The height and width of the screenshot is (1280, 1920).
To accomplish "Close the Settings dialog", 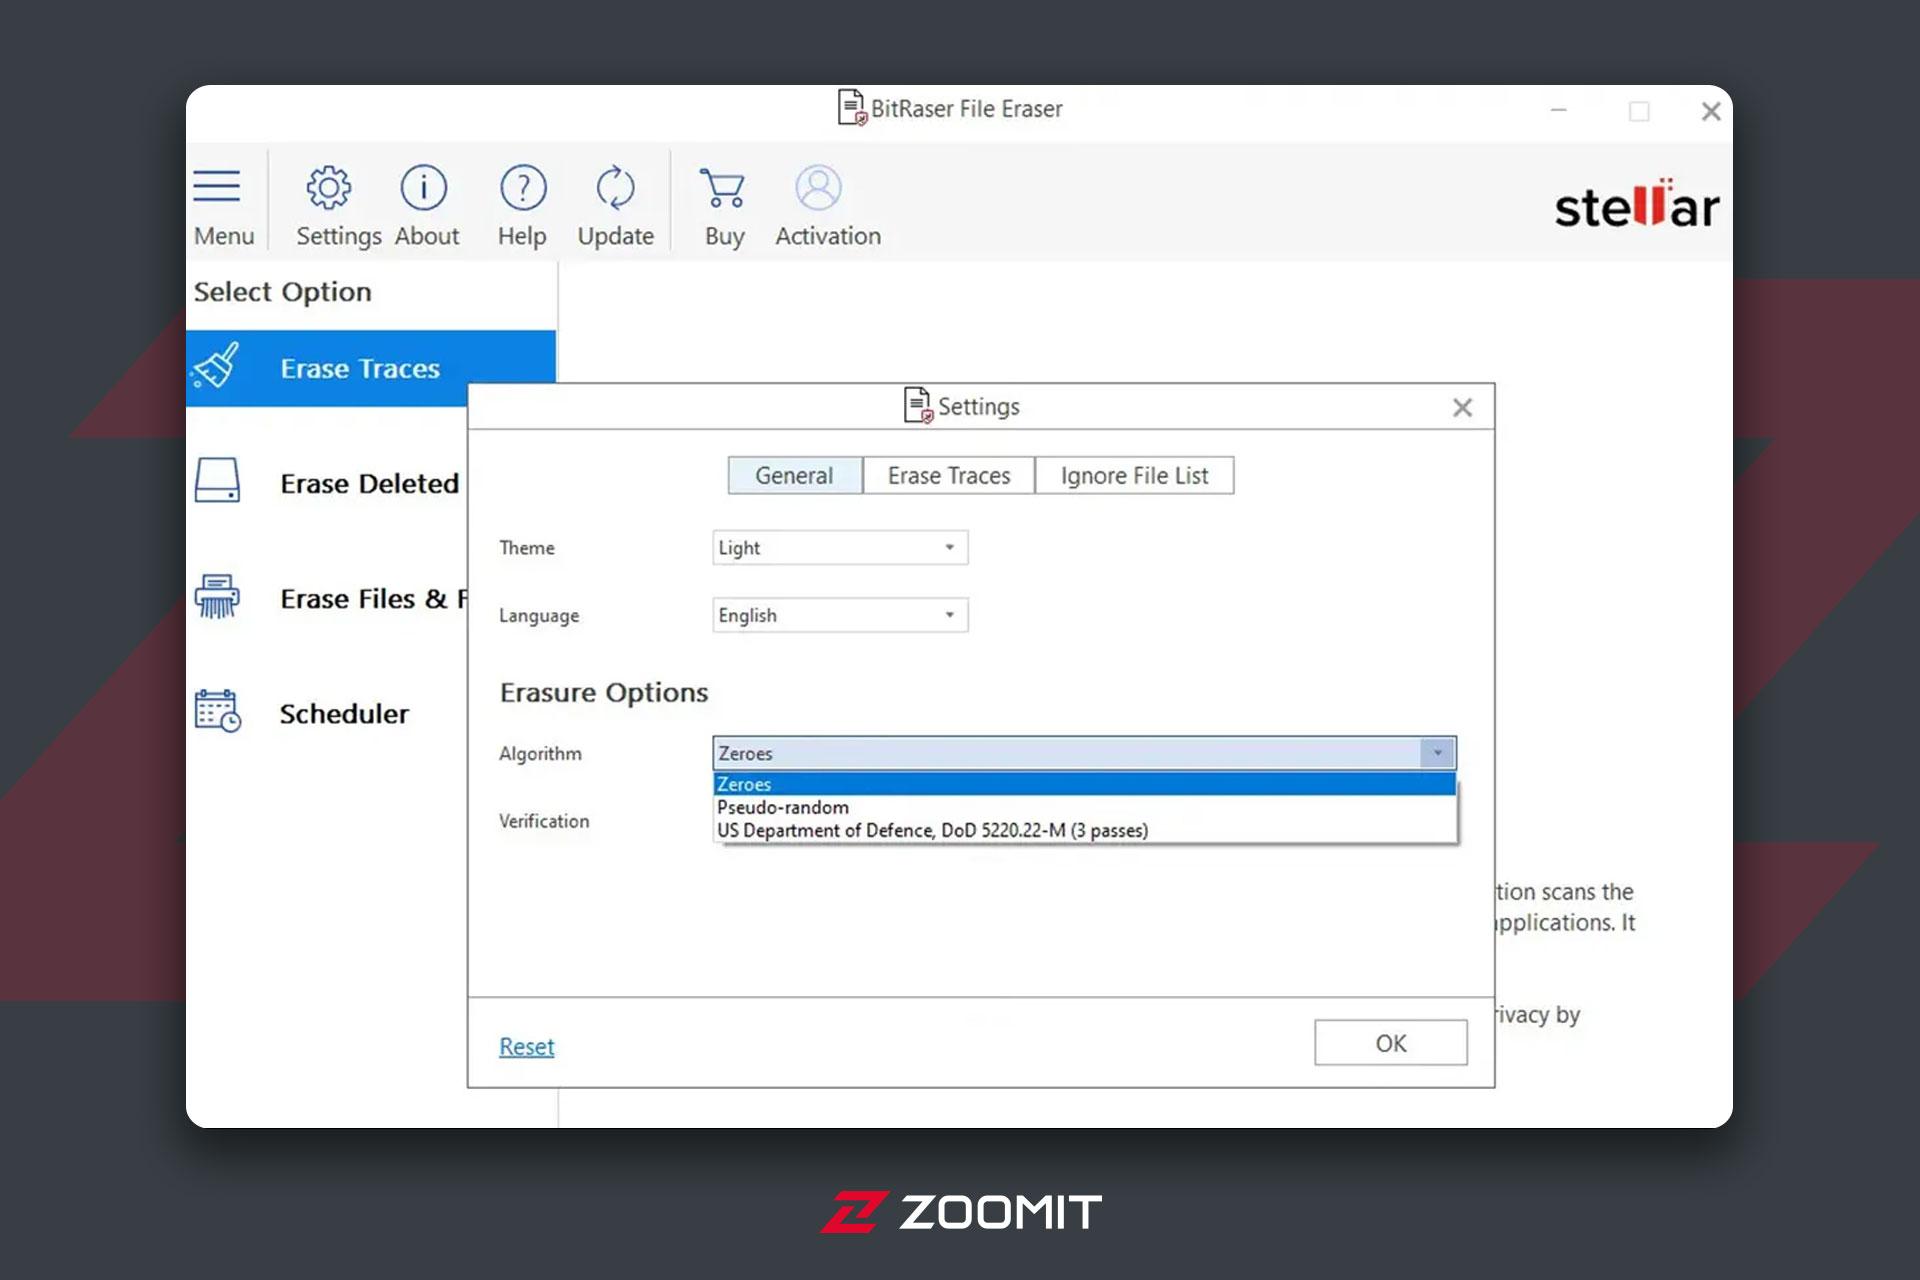I will (x=1462, y=407).
